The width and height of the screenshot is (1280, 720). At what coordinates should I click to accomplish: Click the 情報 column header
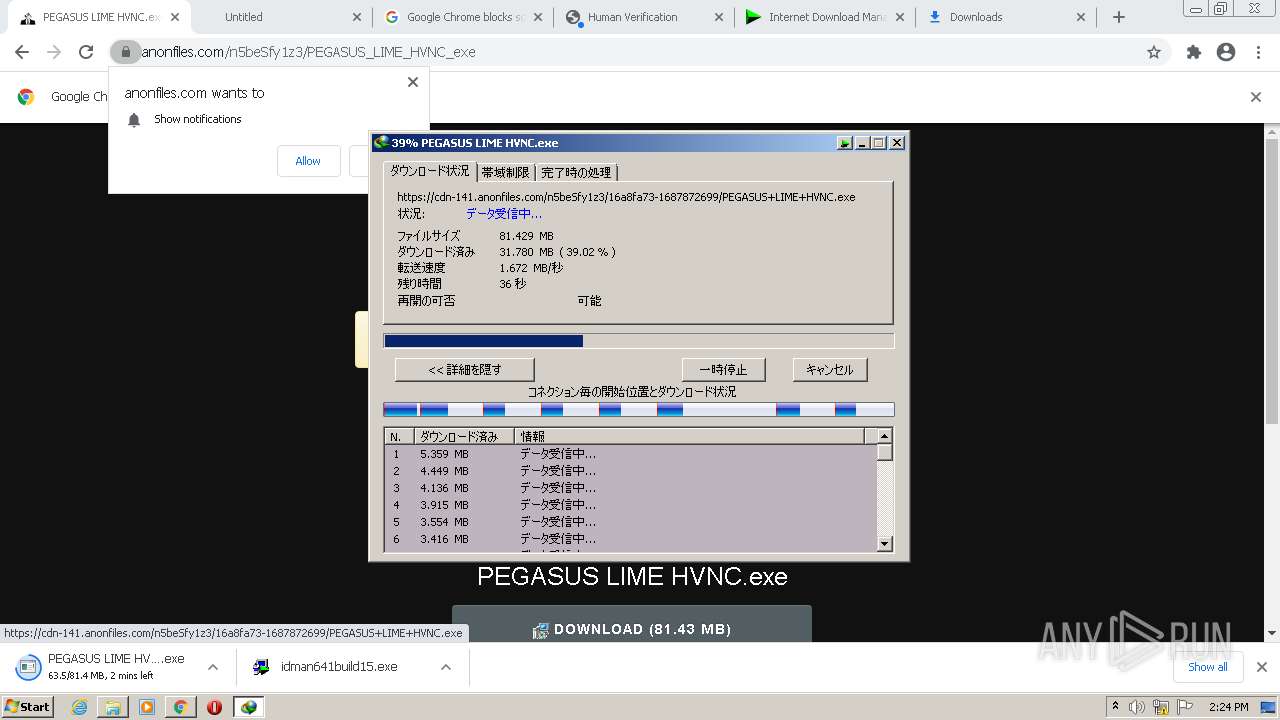[689, 437]
